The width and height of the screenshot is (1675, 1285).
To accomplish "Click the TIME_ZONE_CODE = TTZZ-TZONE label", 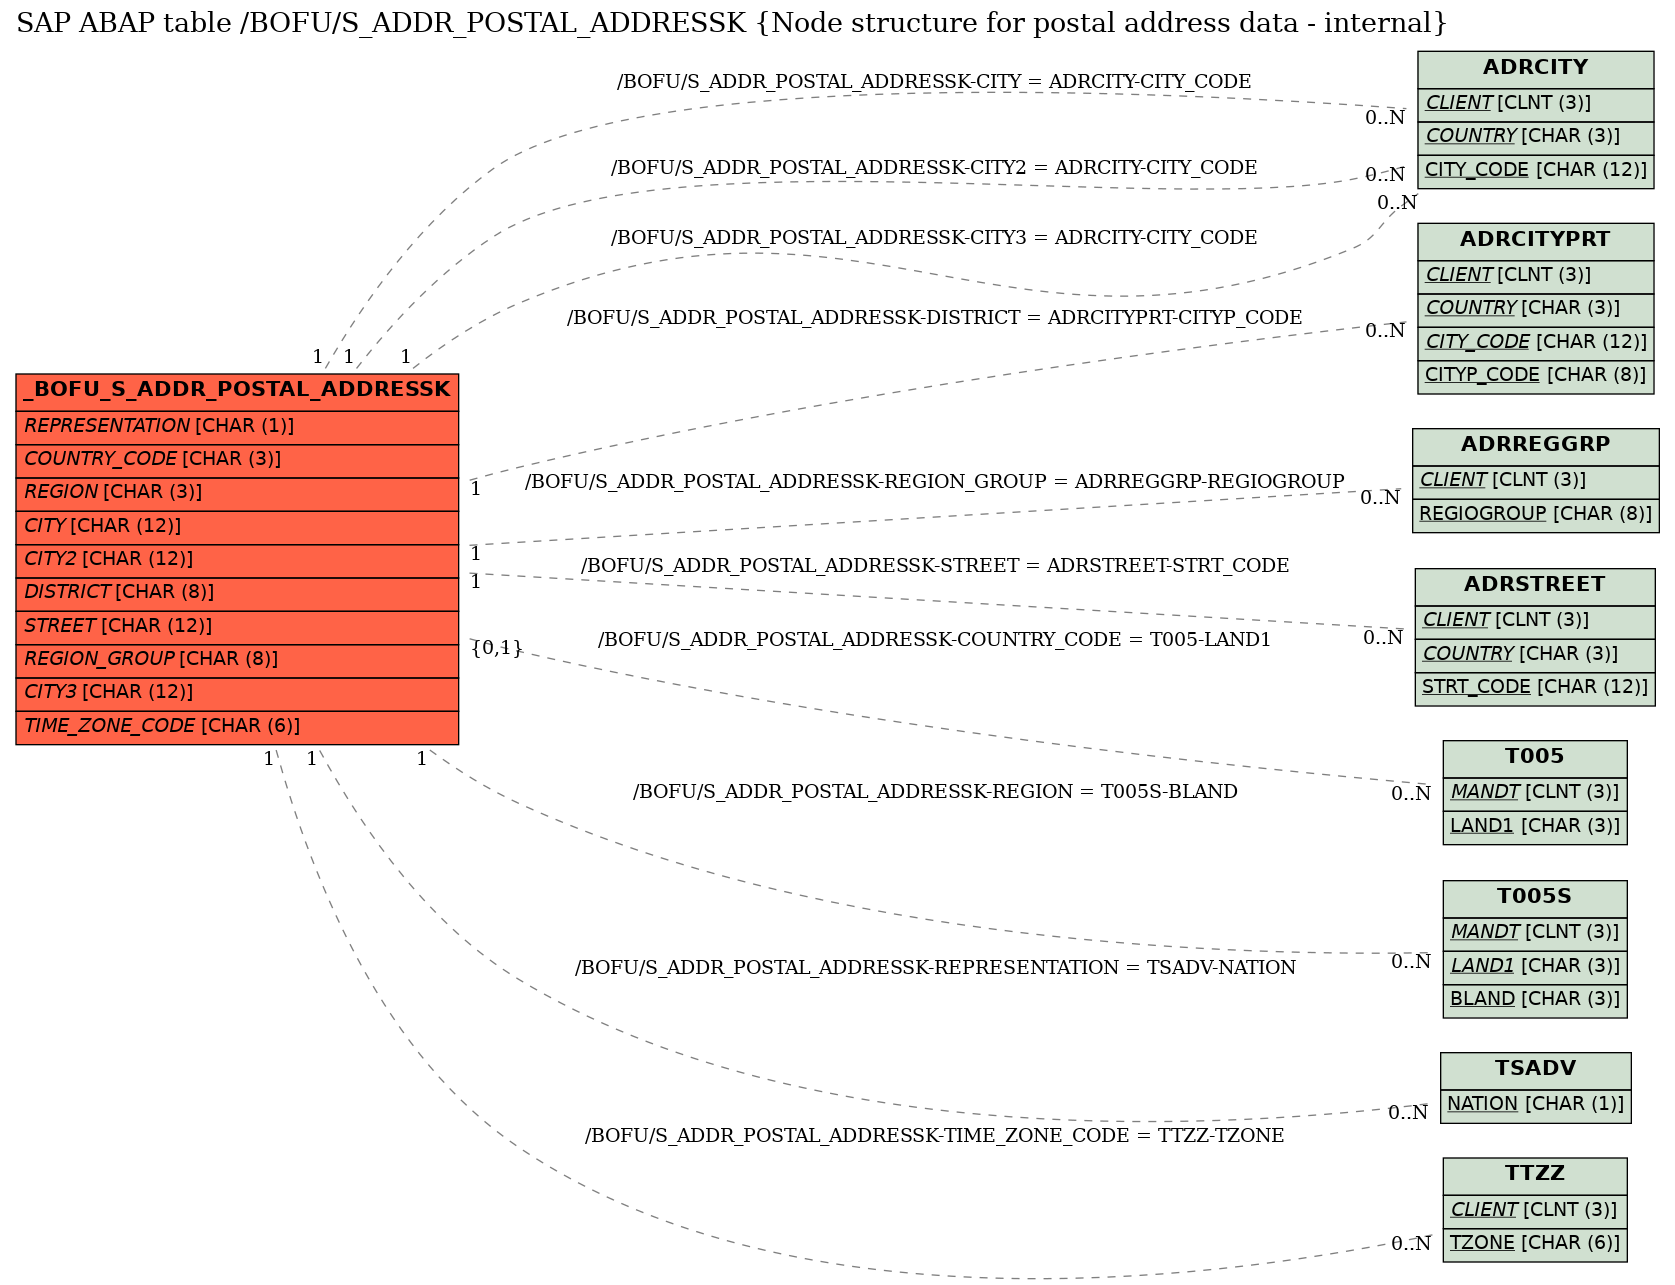I will click(934, 1136).
